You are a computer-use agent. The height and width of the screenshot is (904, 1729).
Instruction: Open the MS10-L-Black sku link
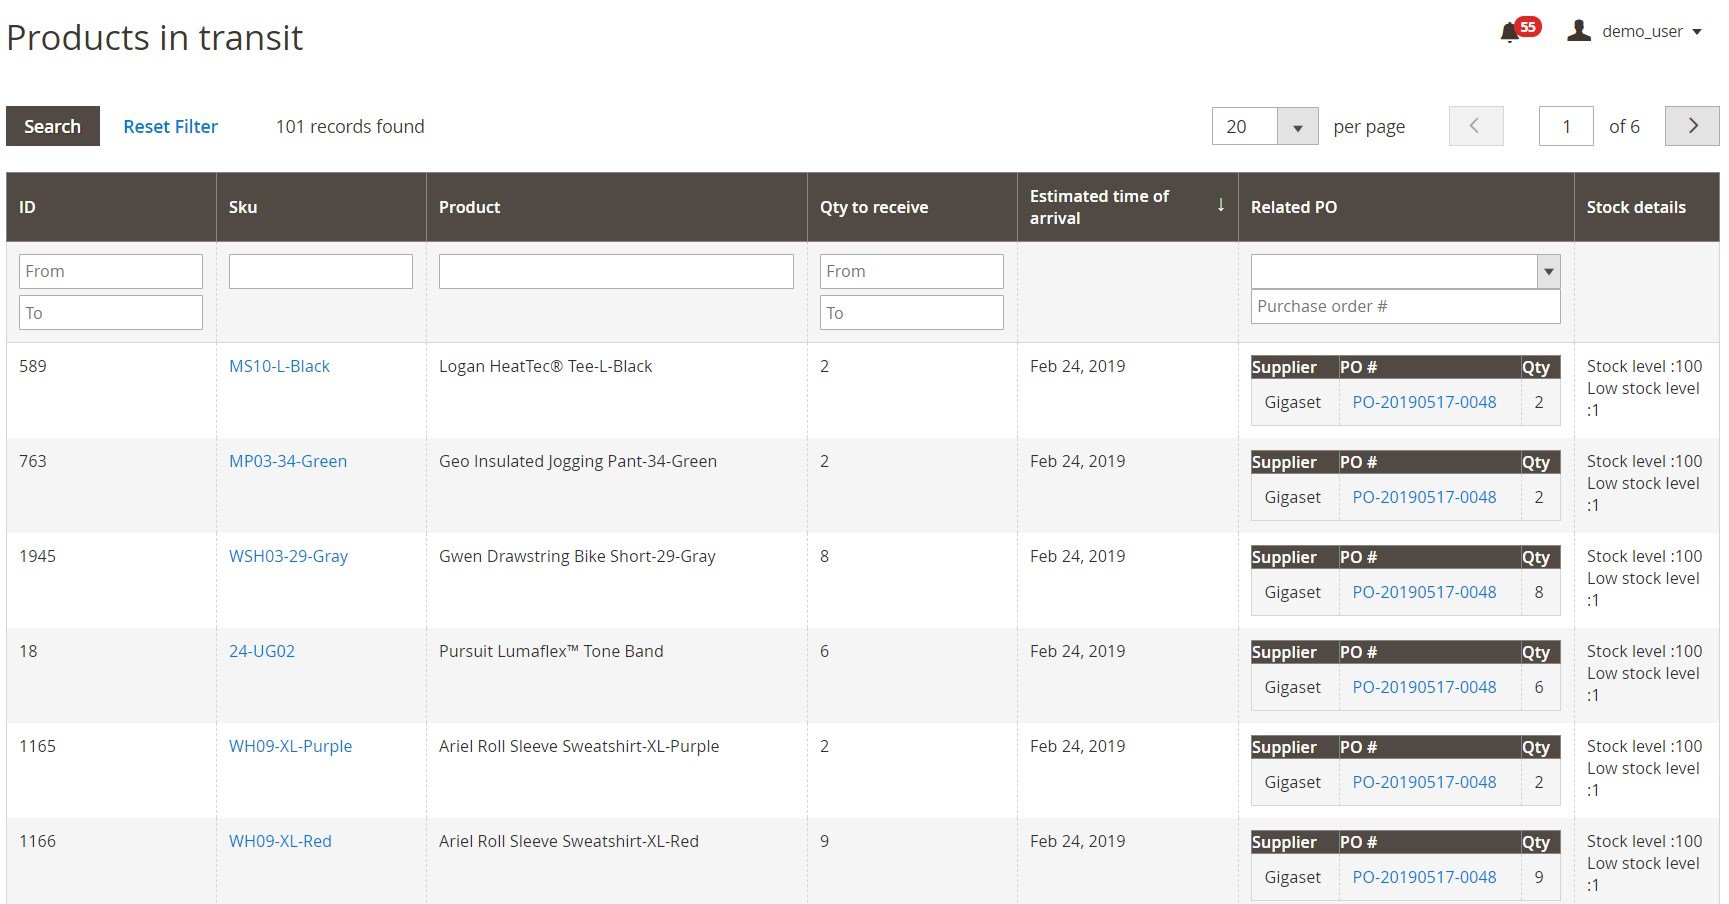pos(279,366)
